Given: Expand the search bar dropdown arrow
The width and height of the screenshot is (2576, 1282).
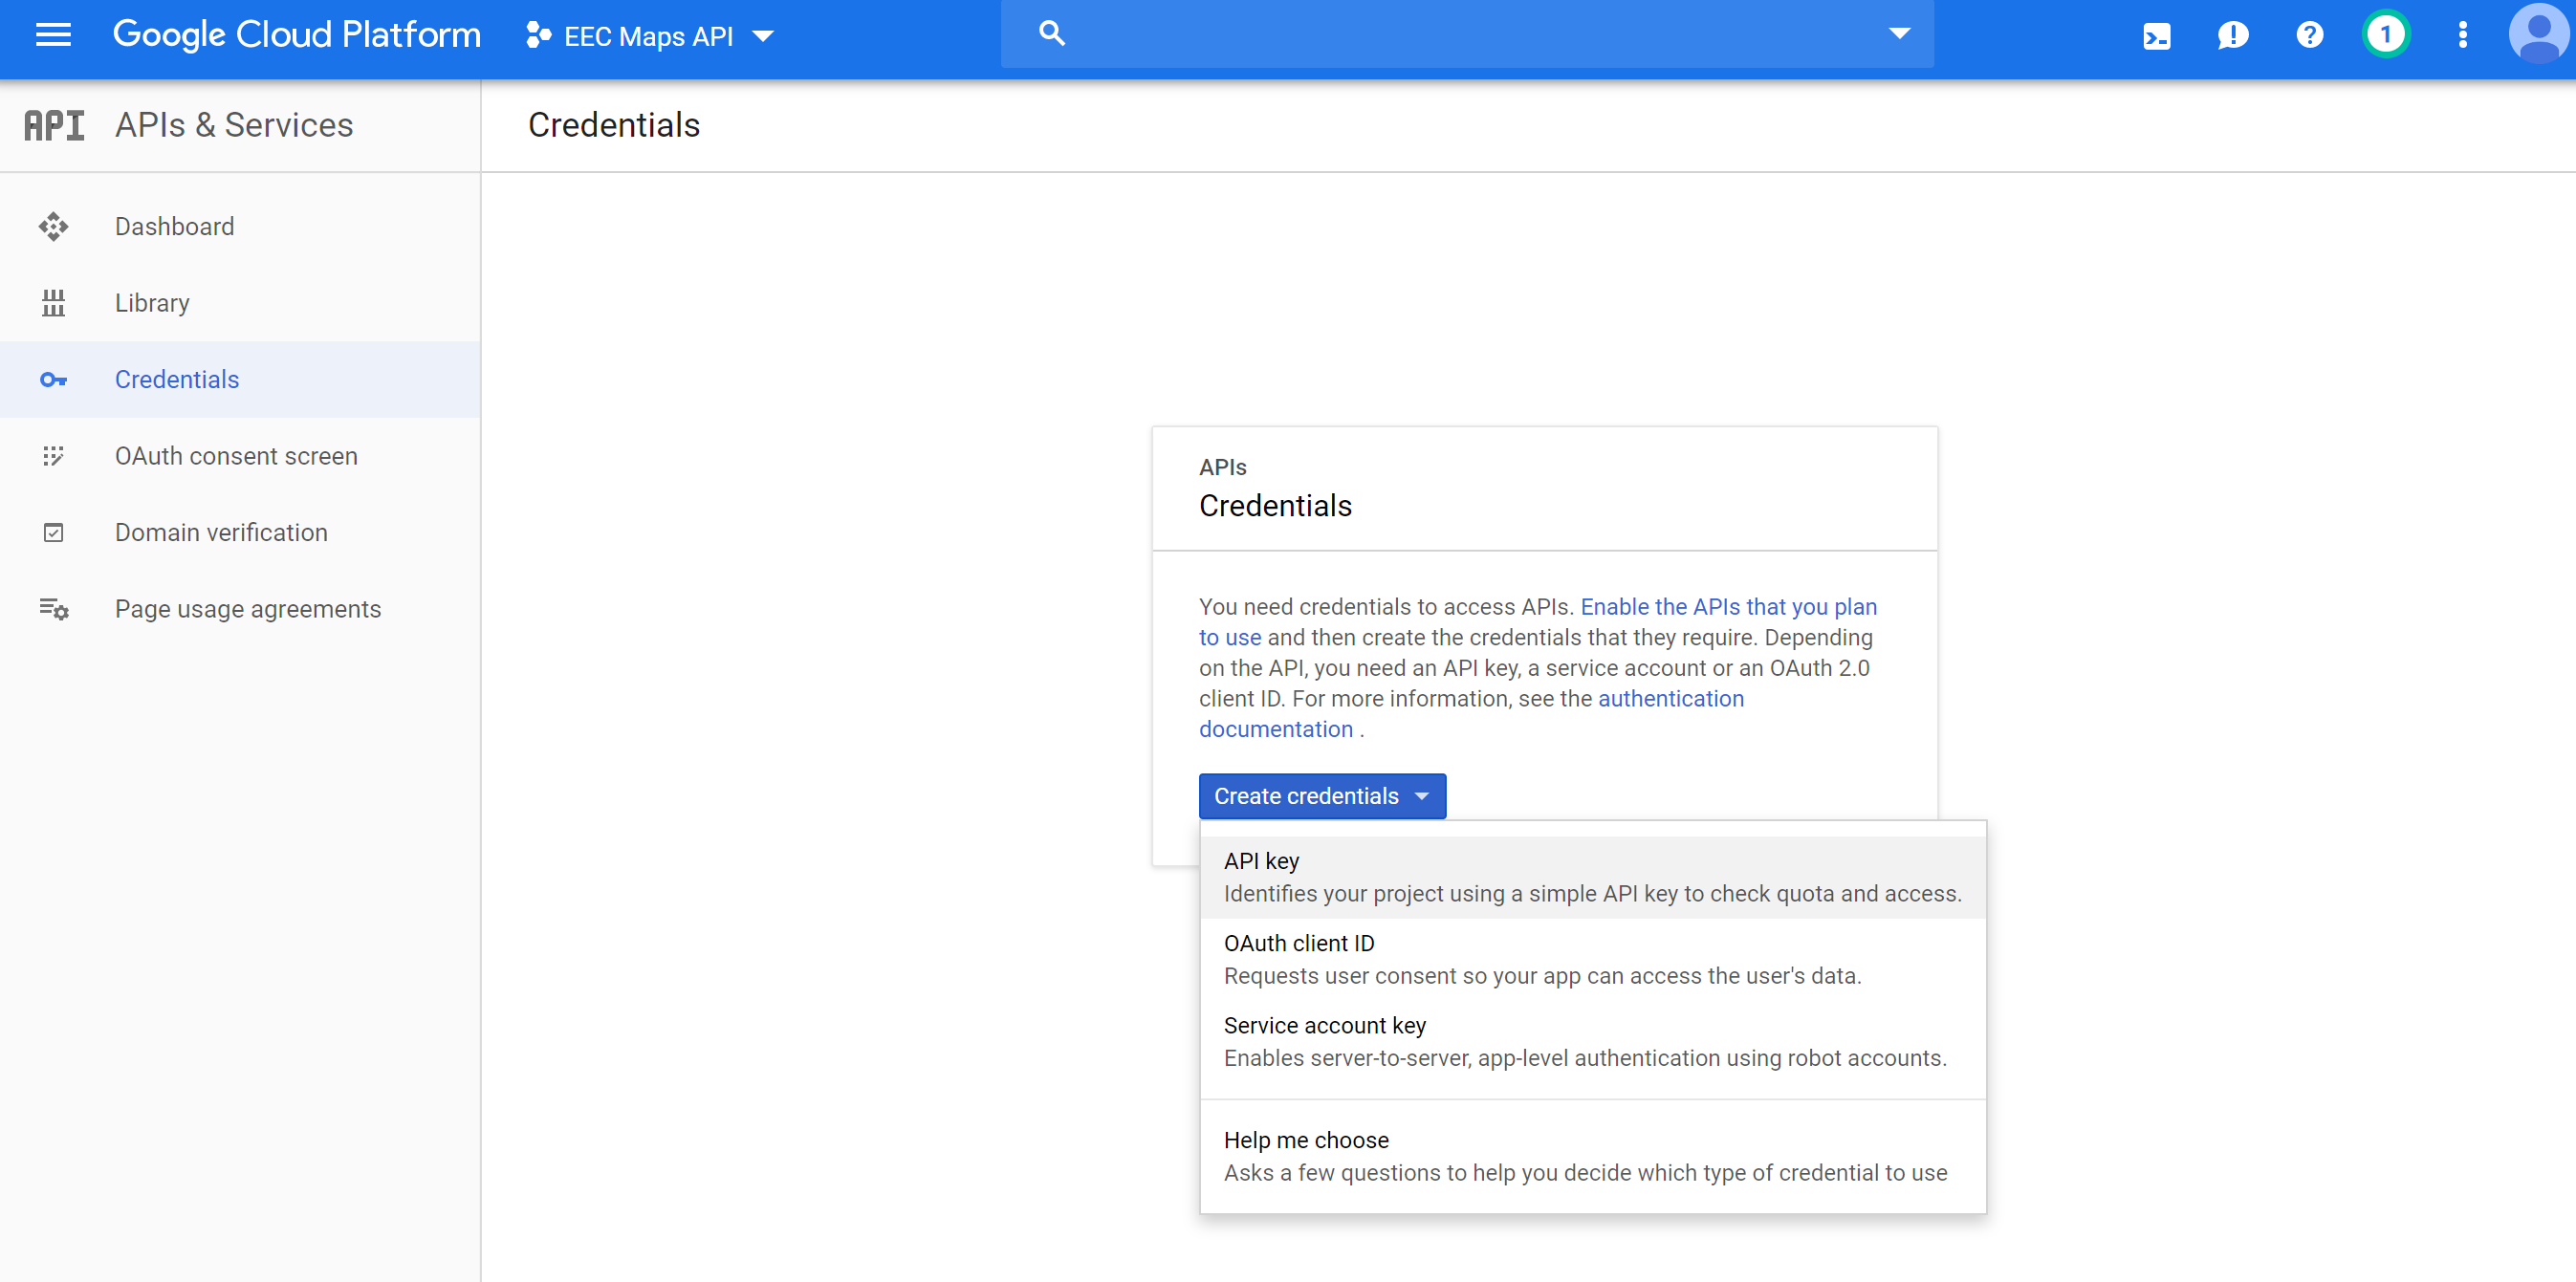Looking at the screenshot, I should 1899,34.
